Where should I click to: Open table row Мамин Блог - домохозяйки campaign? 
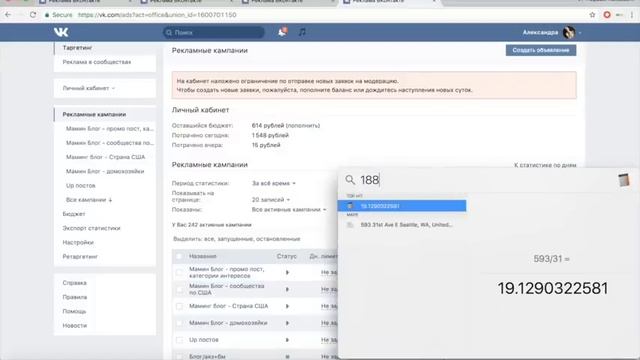pos(228,323)
